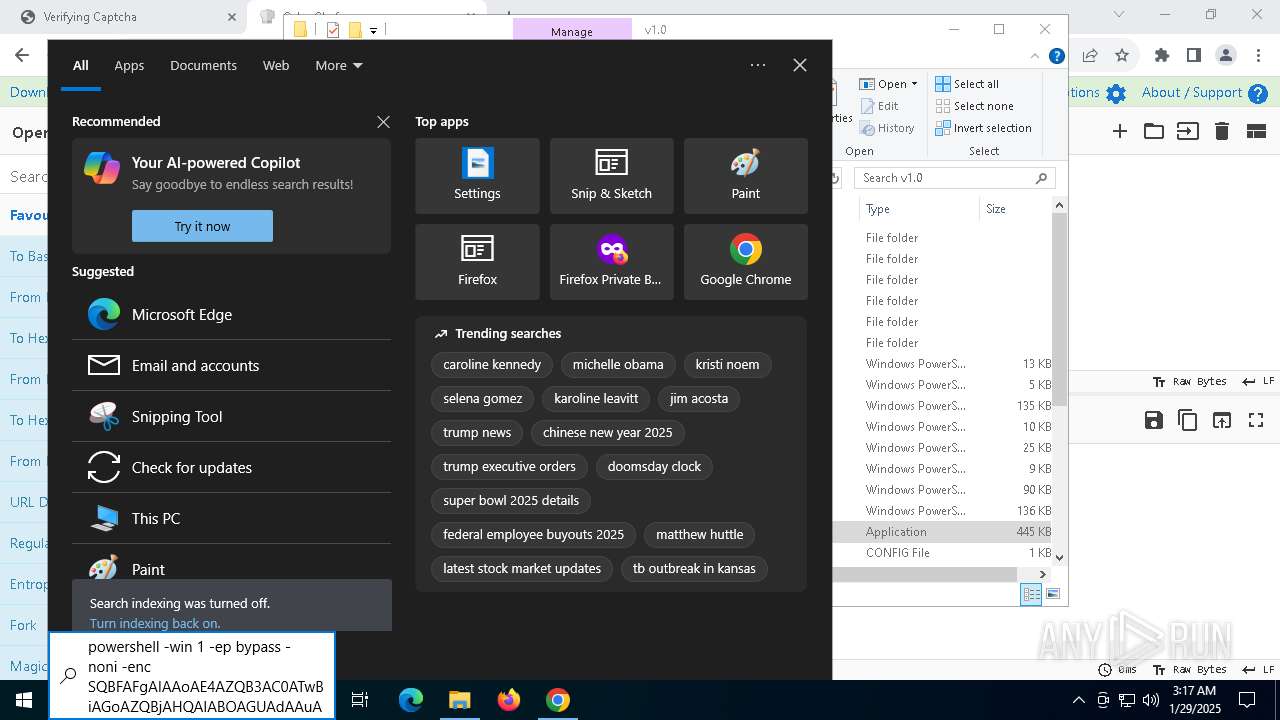Switch Explorer to large icons view button
Image resolution: width=1280 pixels, height=720 pixels.
(1052, 594)
